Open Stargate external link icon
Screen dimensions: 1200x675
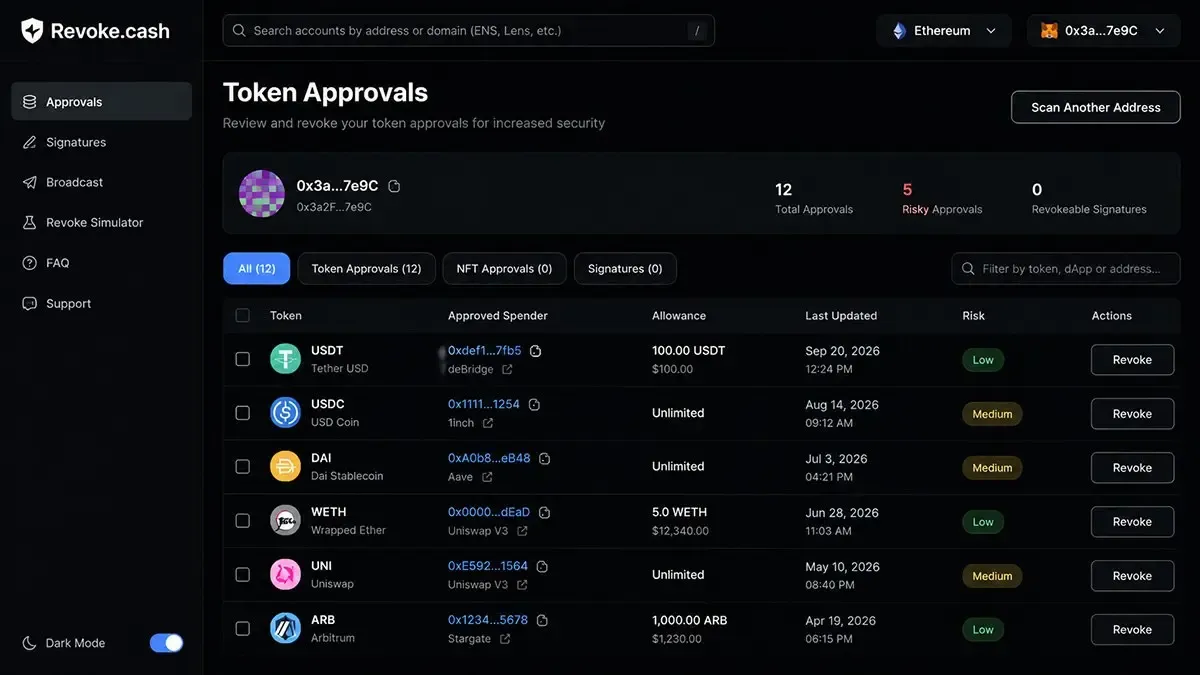[x=505, y=639]
